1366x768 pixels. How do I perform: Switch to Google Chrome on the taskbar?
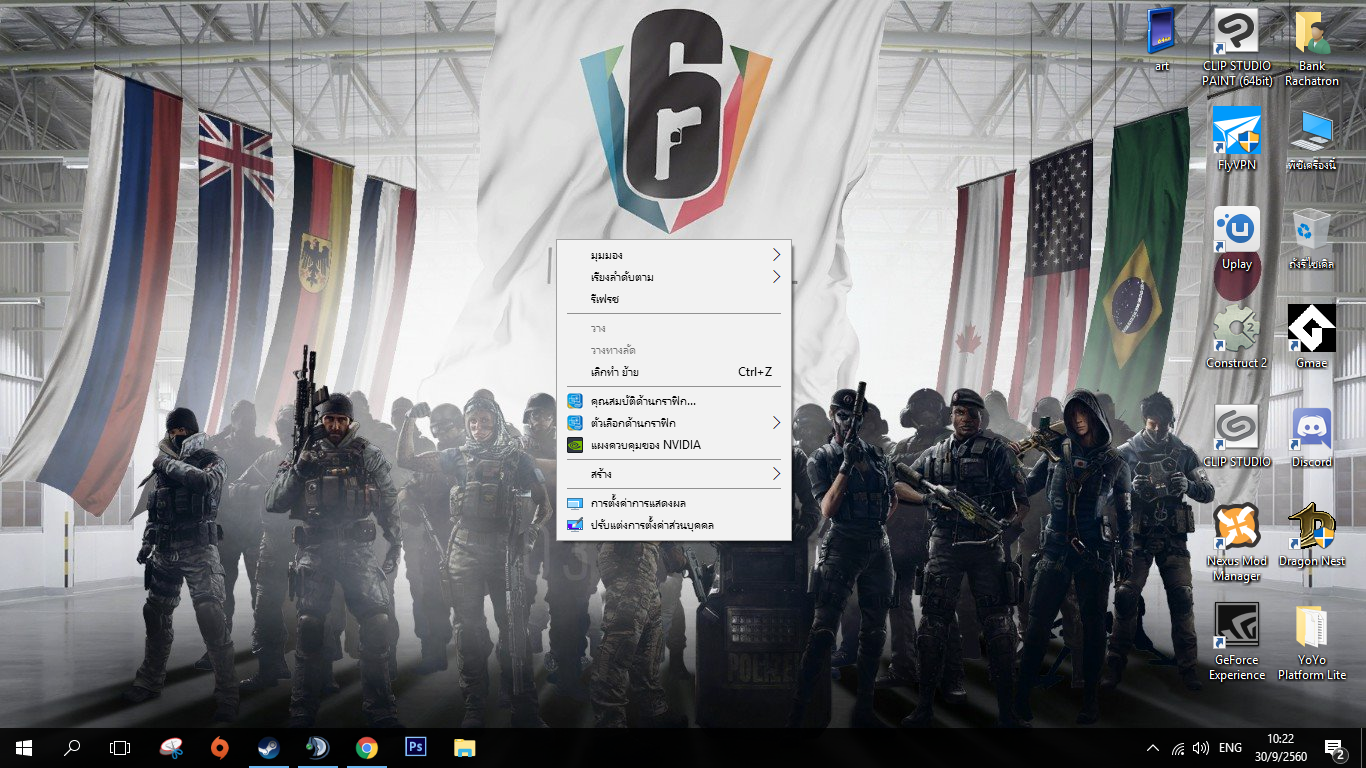(x=367, y=748)
